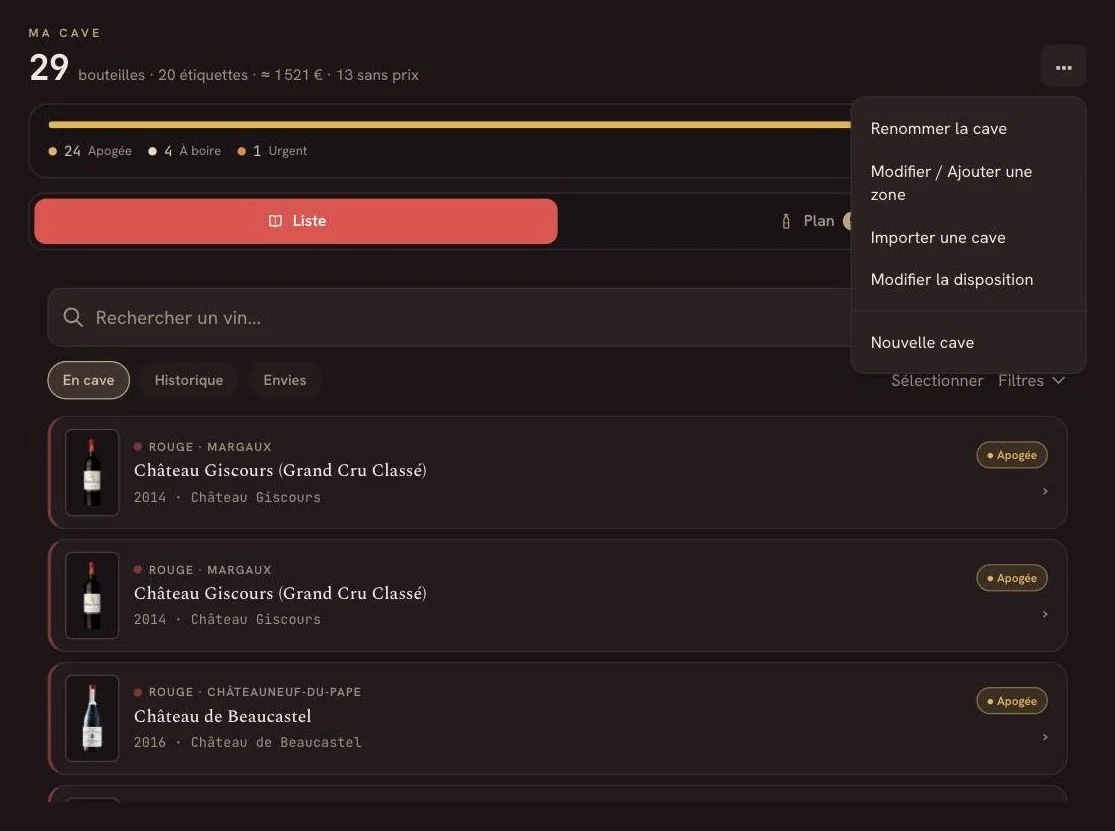Image resolution: width=1115 pixels, height=831 pixels.
Task: Expand first Château Giscours row chevron
Action: click(1045, 491)
